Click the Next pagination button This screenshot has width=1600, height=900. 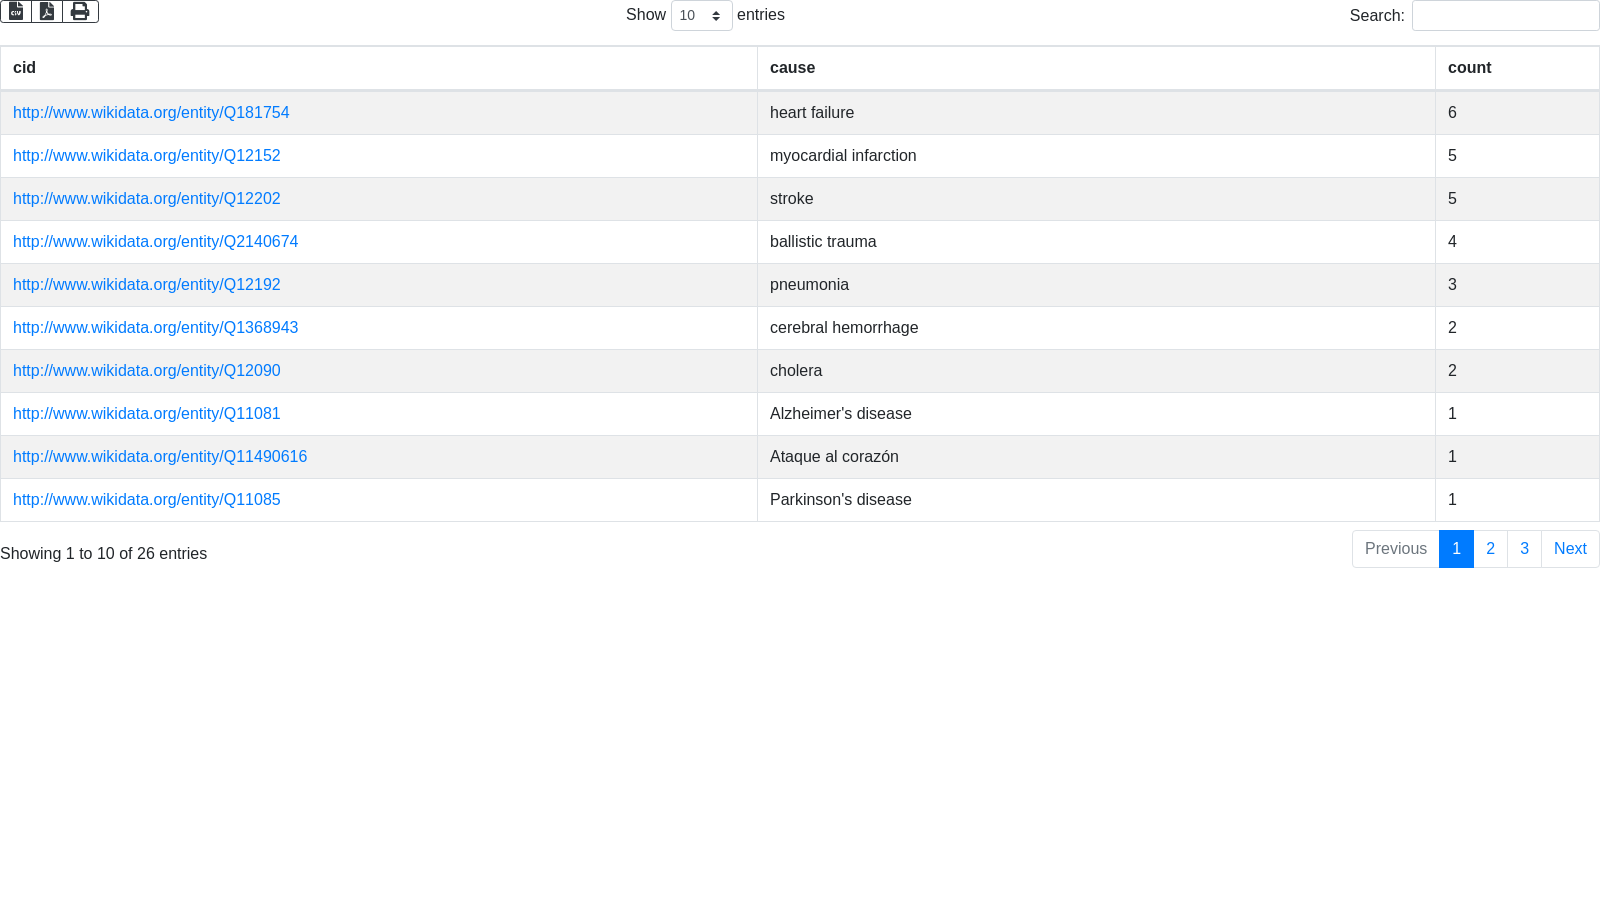tap(1570, 549)
